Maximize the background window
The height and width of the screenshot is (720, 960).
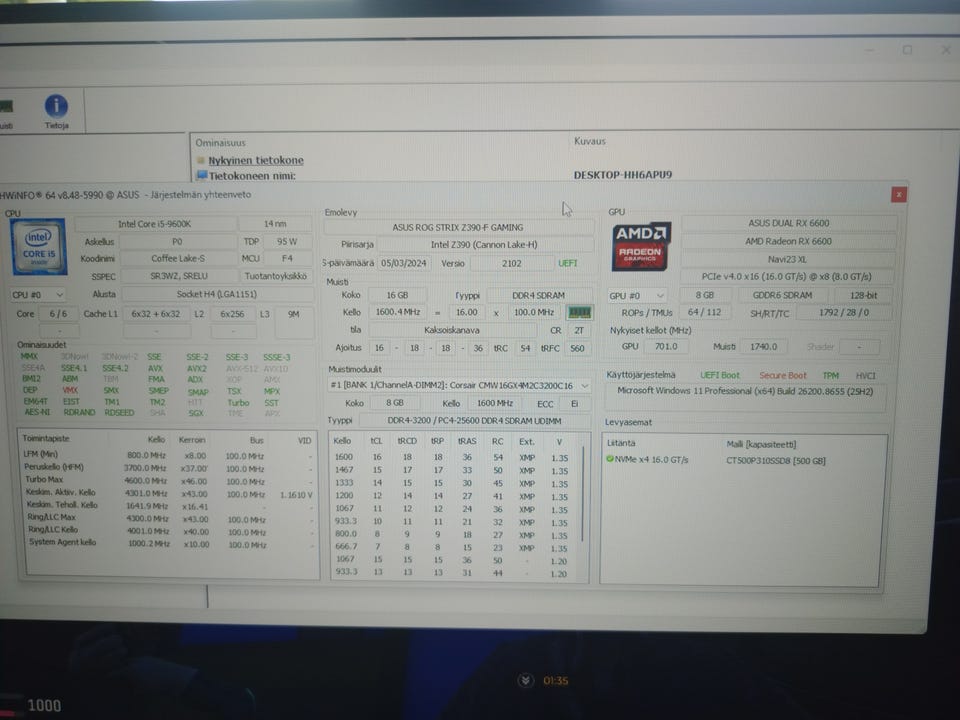coord(907,50)
